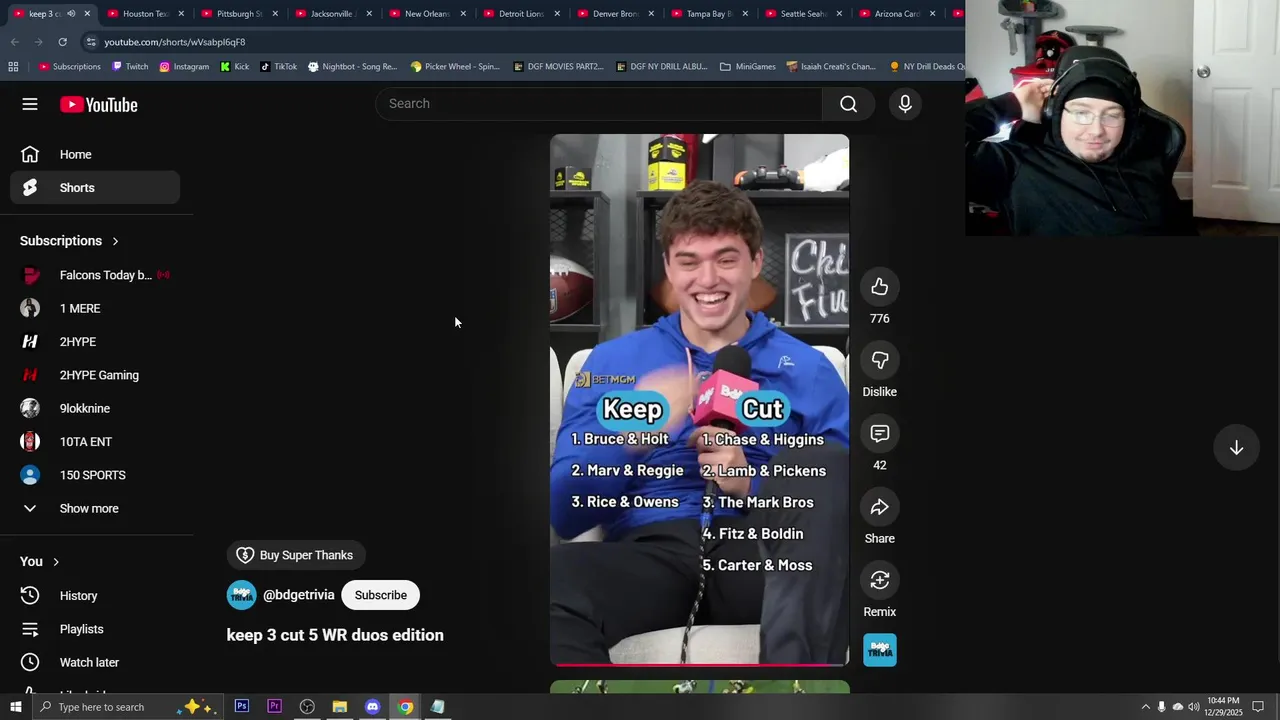Screen dimensions: 1280x720
Task: Open Home in the sidebar
Action: [95, 154]
